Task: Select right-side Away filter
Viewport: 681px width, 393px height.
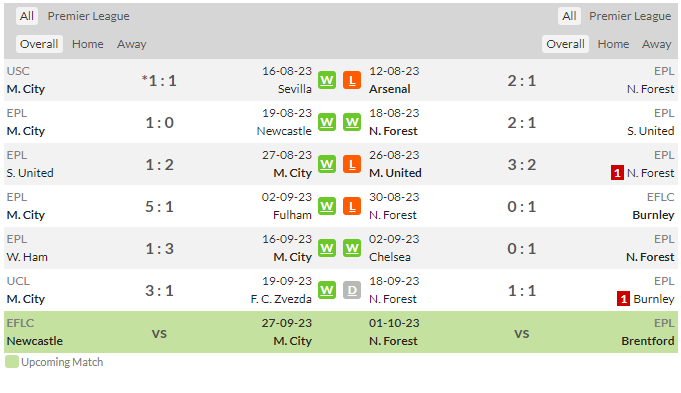Action: (x=657, y=44)
